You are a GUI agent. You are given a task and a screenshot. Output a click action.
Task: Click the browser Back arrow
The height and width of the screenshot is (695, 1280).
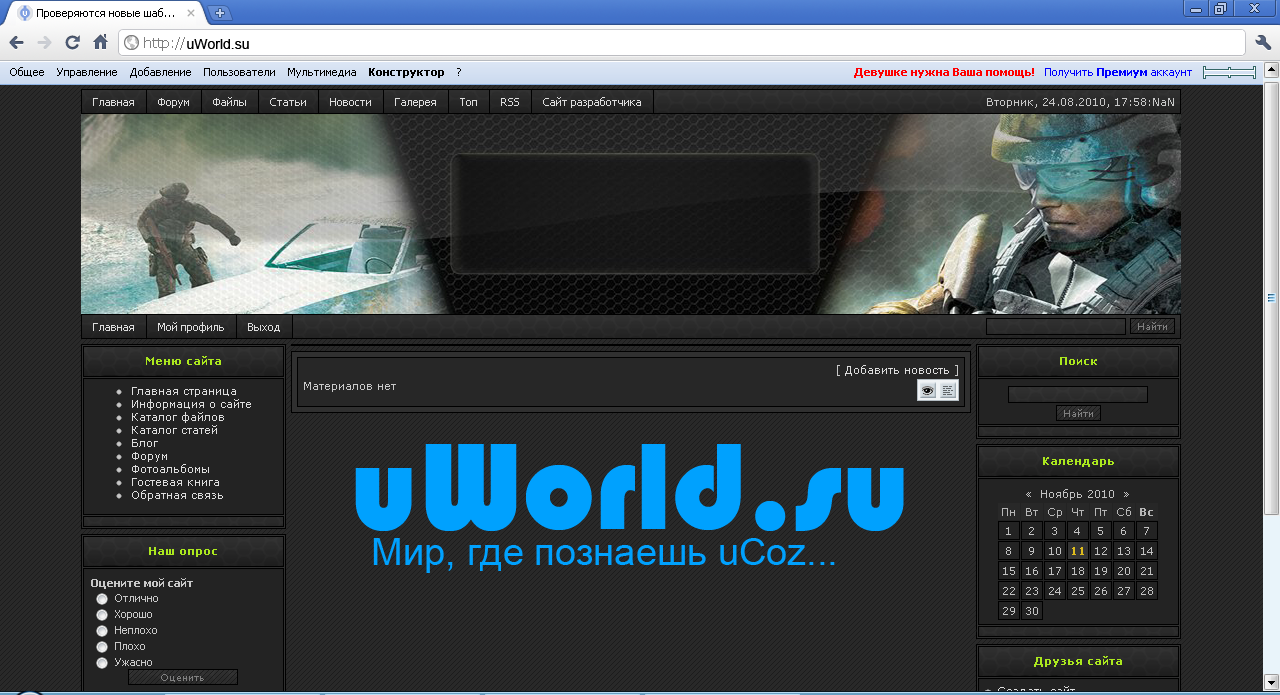point(17,42)
